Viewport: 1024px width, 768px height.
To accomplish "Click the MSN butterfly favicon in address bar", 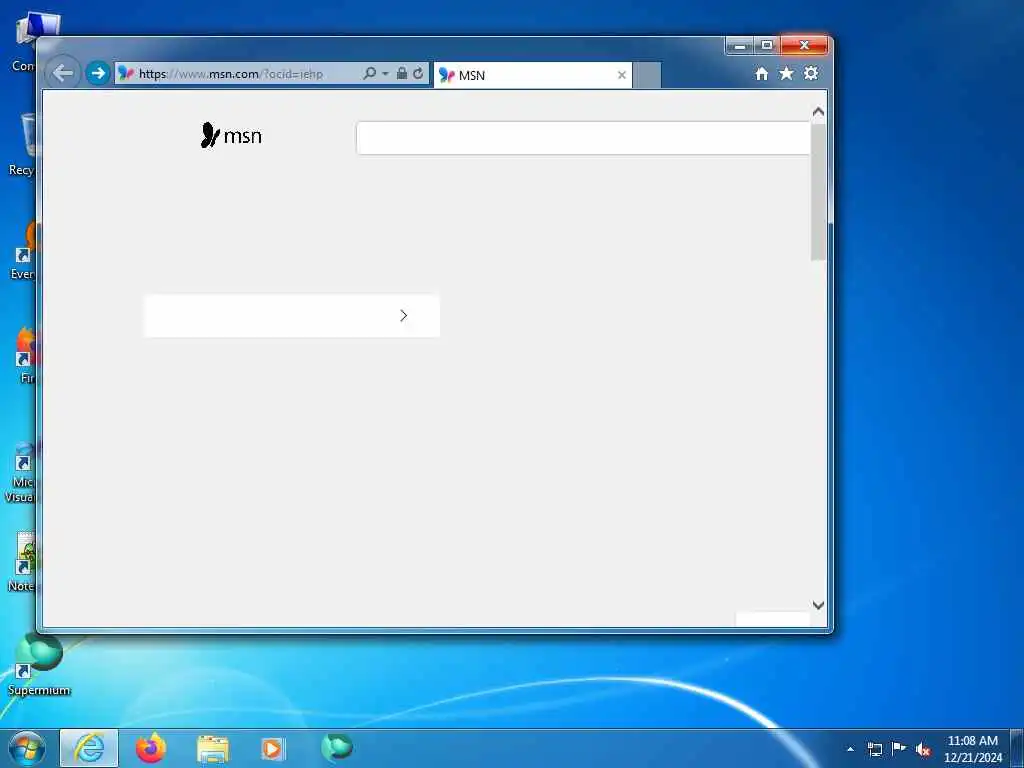I will coord(125,73).
